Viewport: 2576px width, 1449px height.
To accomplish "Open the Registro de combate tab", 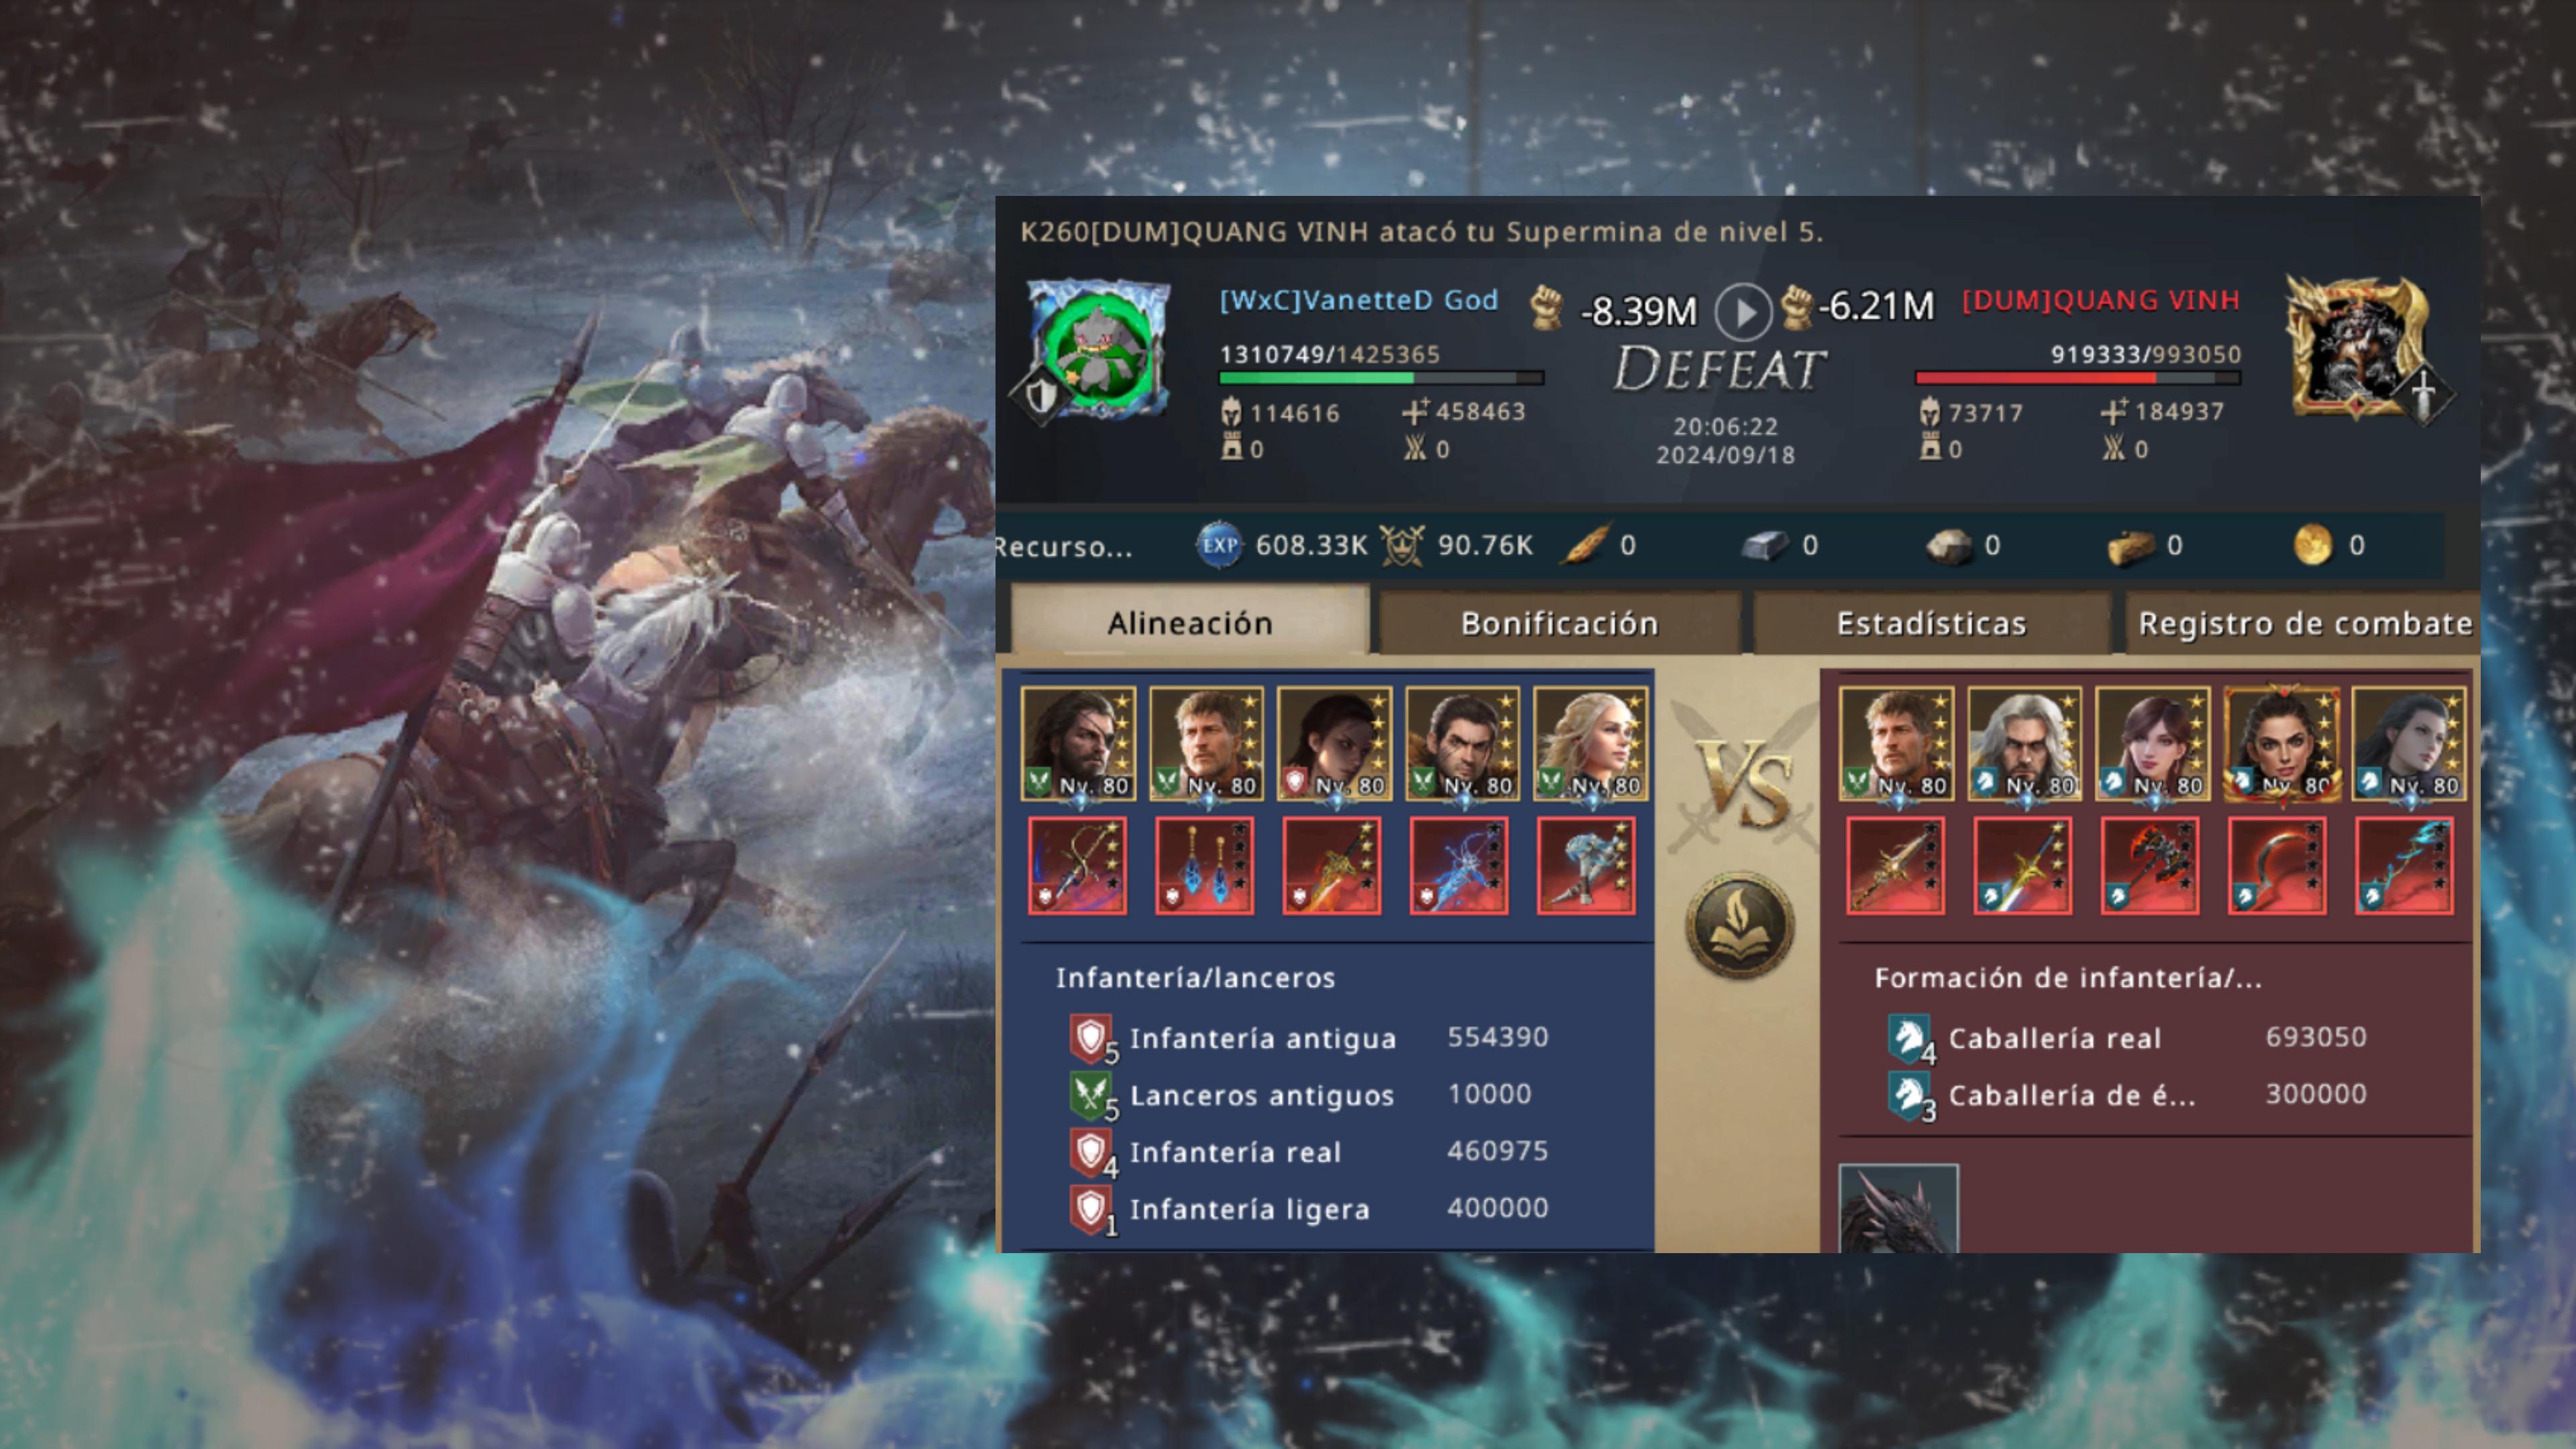I will (2303, 623).
